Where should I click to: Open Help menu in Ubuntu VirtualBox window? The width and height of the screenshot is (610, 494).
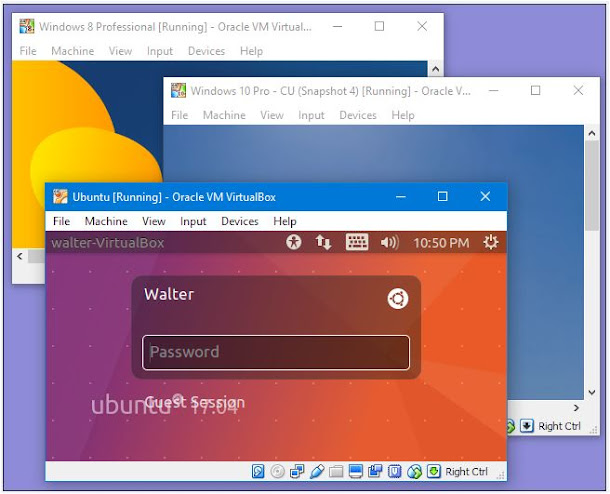coord(285,221)
